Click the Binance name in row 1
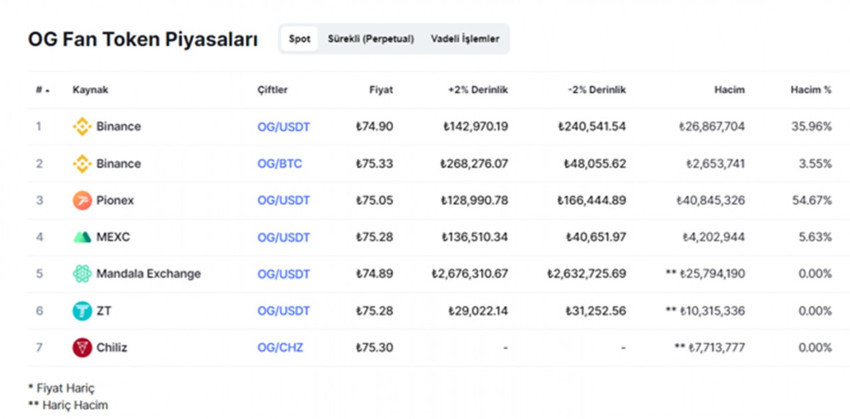 pyautogui.click(x=119, y=127)
